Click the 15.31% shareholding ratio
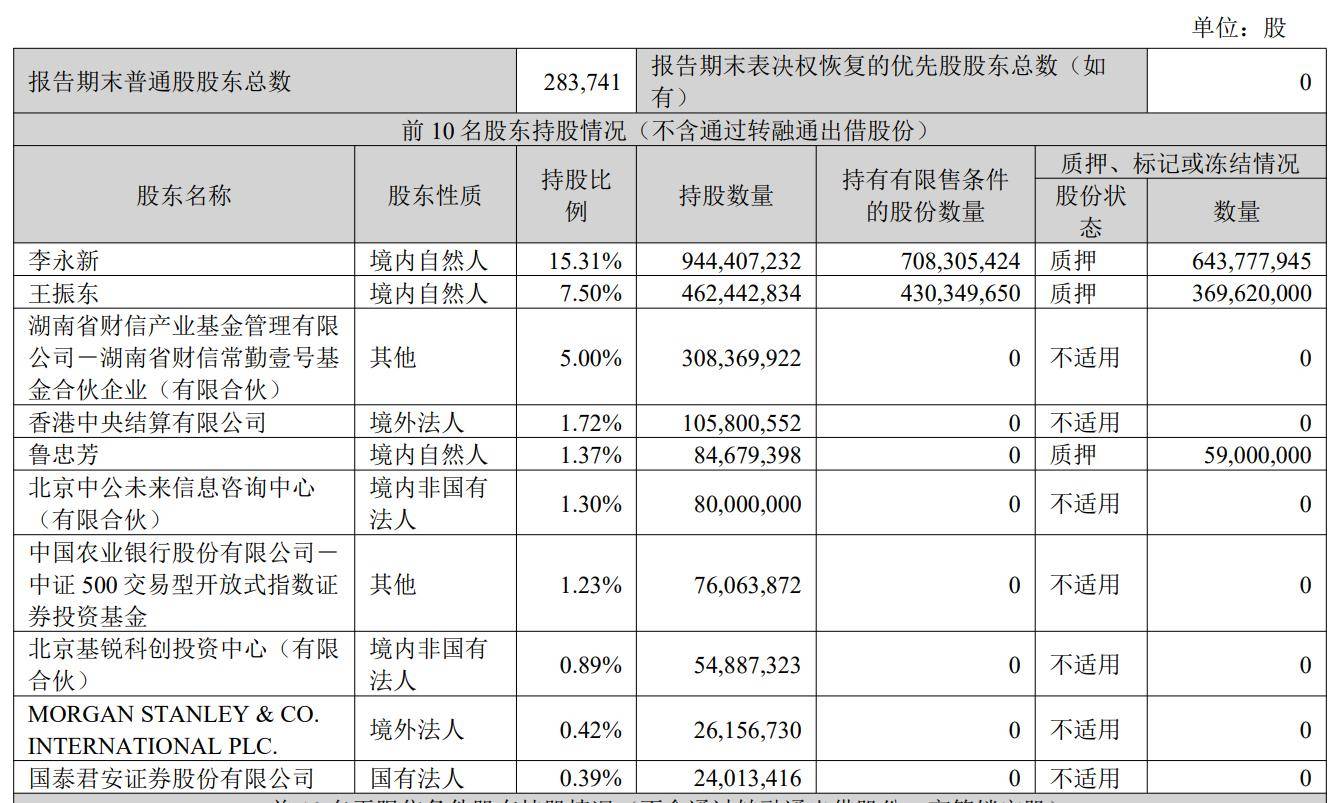Image resolution: width=1340 pixels, height=803 pixels. pos(586,261)
